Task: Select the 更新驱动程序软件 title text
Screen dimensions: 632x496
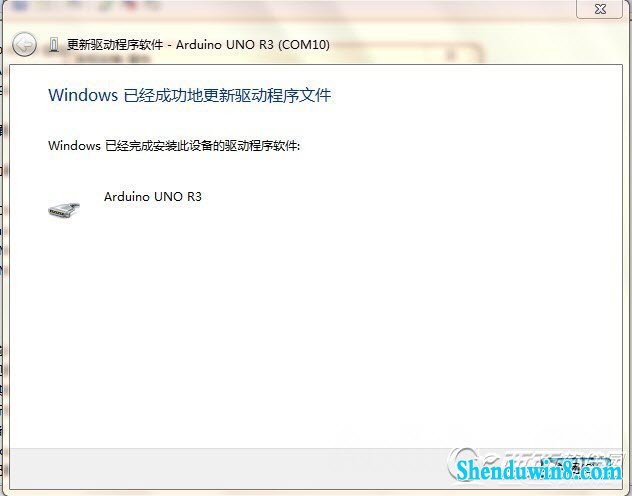Action: coord(115,44)
